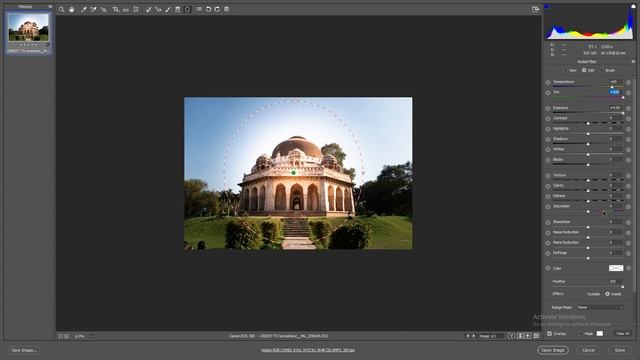Viewport: 640px width, 360px height.
Task: Open the Range Mask dropdown
Action: (600, 307)
